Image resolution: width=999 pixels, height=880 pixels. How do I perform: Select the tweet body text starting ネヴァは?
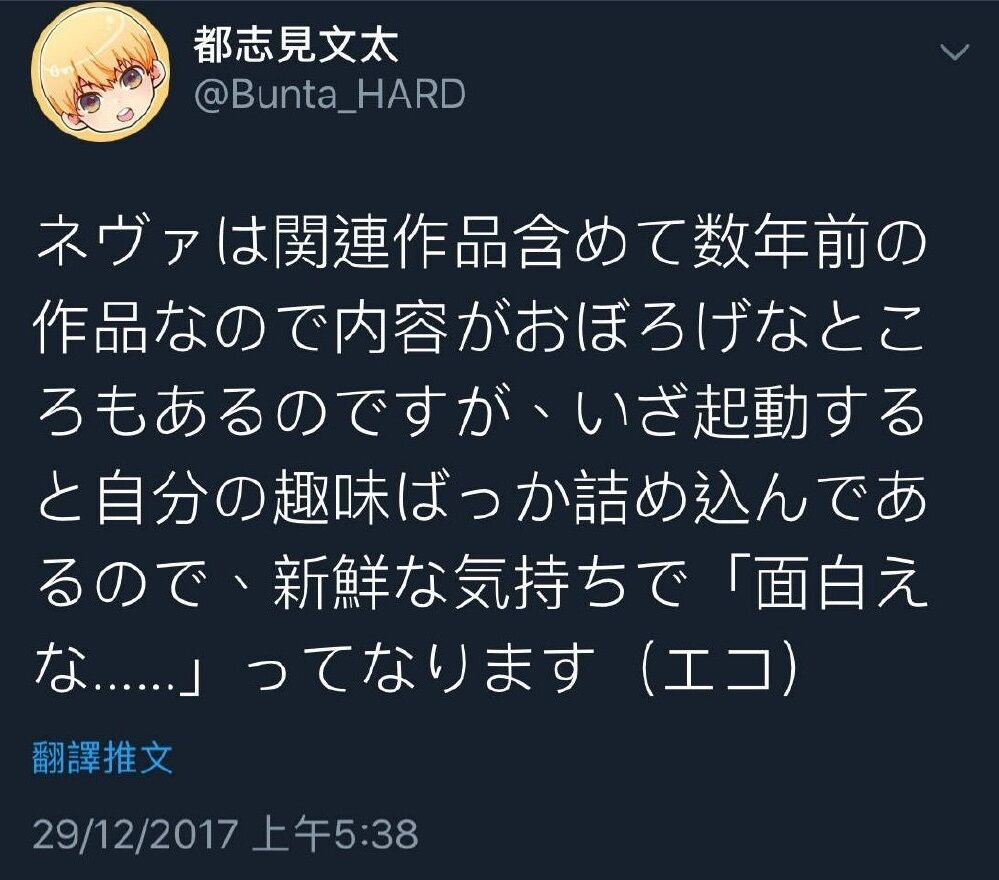[481, 456]
